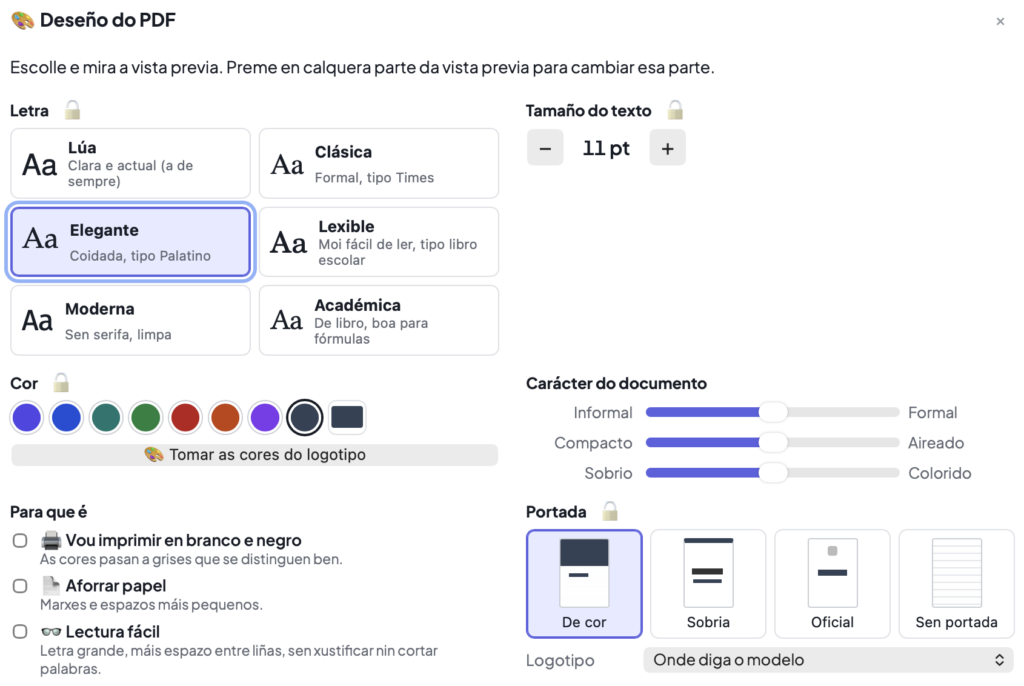Viewport: 1024px width, 686px height.
Task: Select the purple color swatch
Action: (x=265, y=417)
